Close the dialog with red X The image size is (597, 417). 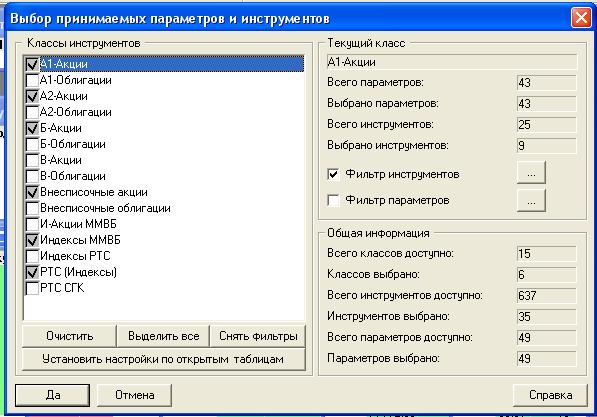coord(581,18)
